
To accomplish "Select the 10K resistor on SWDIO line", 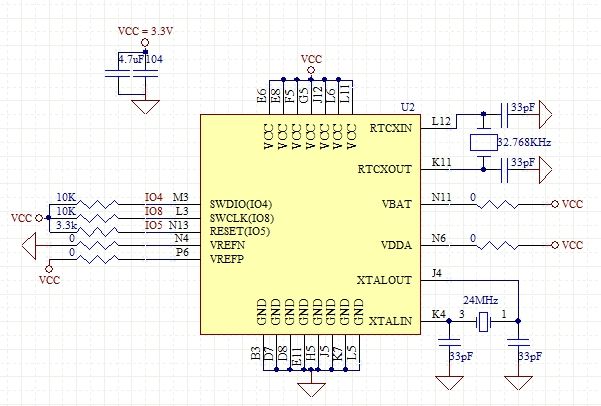I will coord(98,204).
